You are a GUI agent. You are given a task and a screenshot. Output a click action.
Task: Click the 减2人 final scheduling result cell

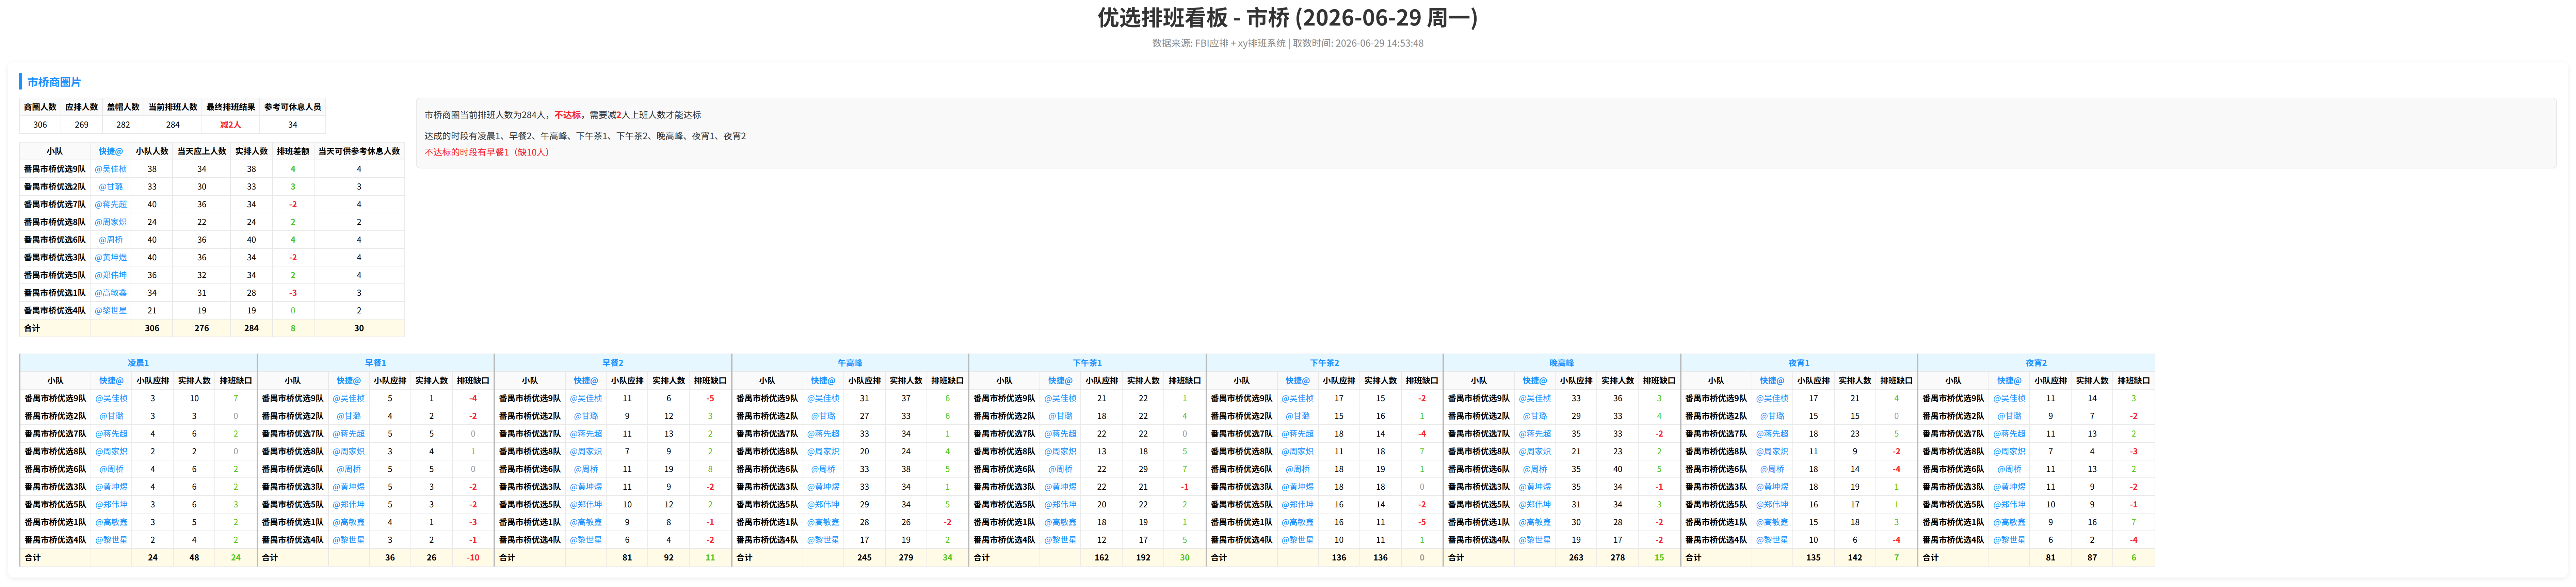(x=231, y=125)
